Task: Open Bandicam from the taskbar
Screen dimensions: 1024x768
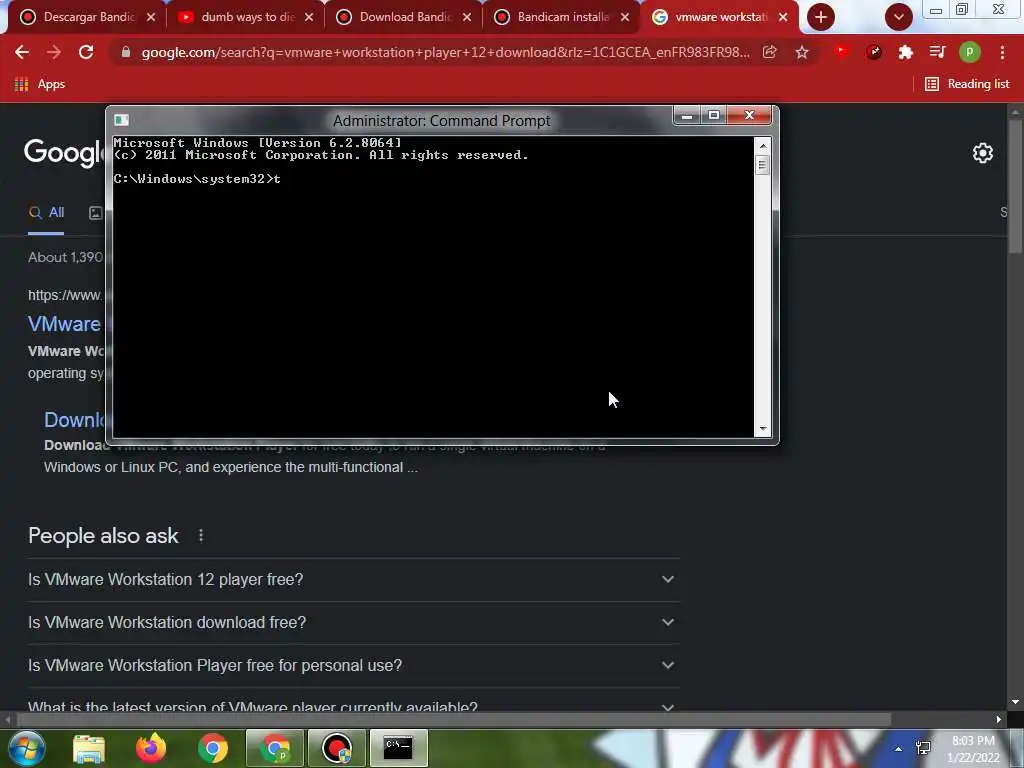Action: coord(337,748)
